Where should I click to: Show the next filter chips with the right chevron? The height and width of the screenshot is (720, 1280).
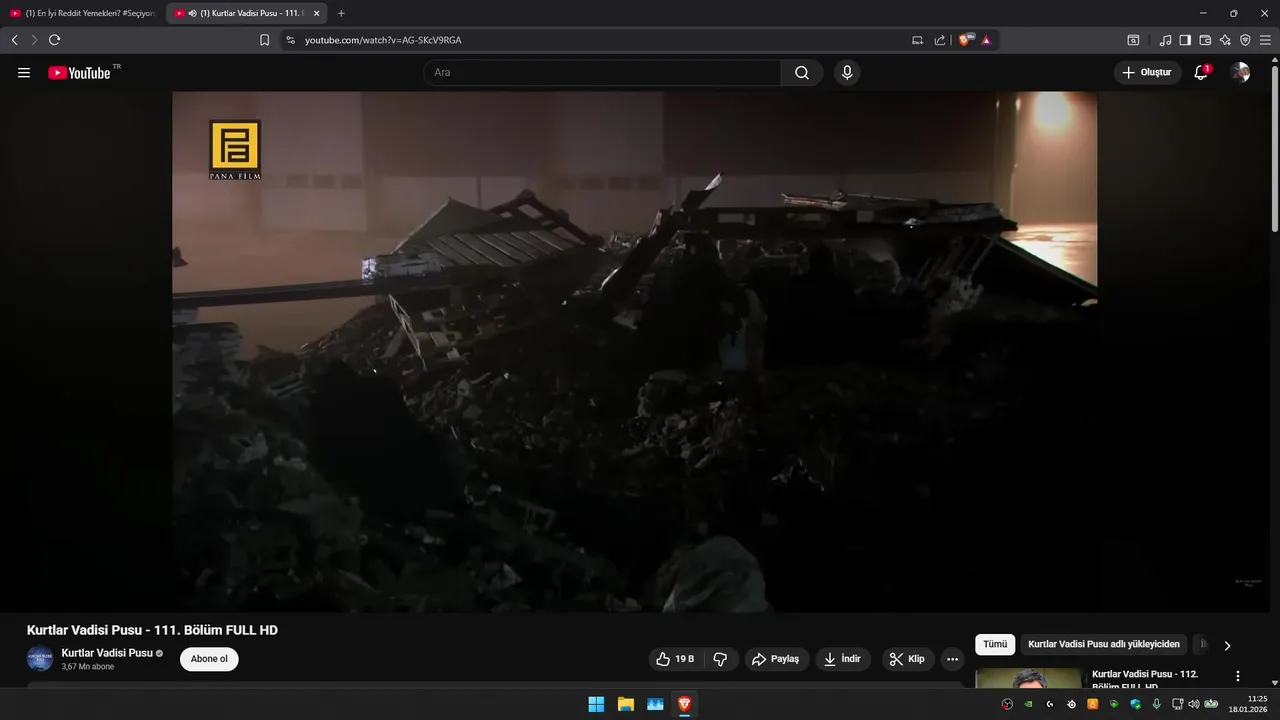[x=1227, y=645]
